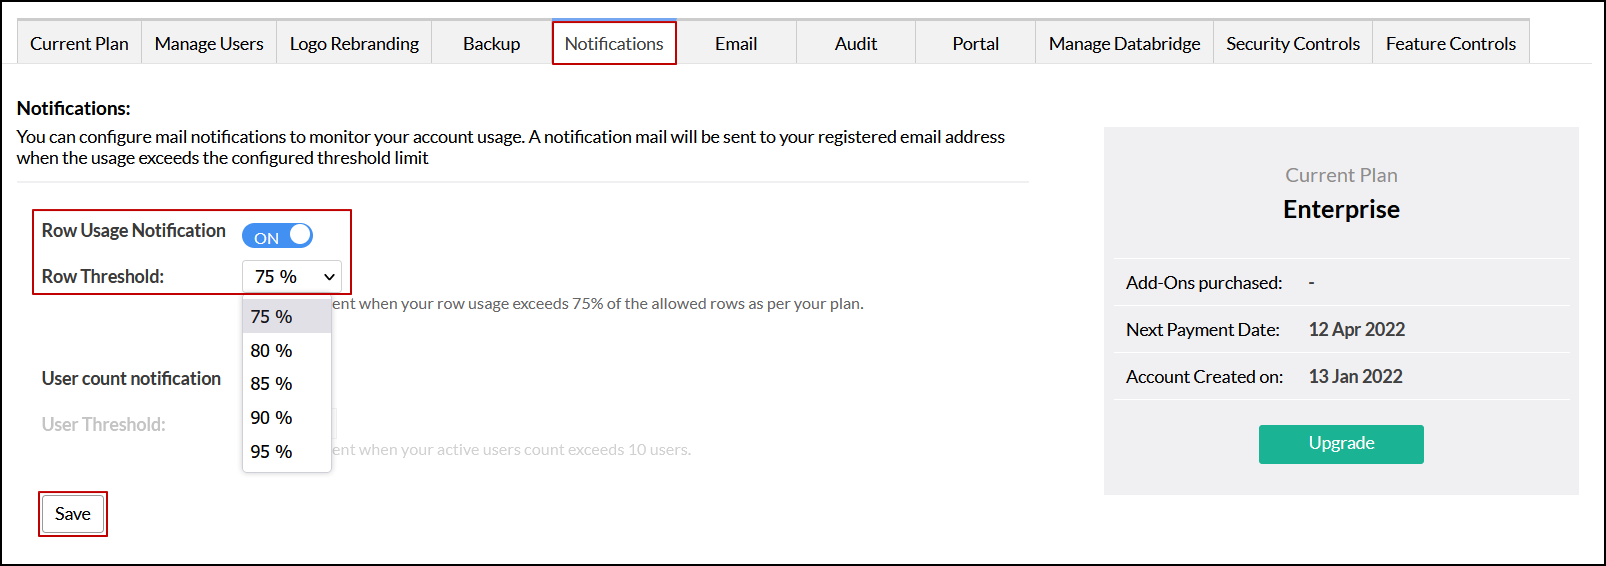Choose the 80 % threshold option

tap(272, 351)
